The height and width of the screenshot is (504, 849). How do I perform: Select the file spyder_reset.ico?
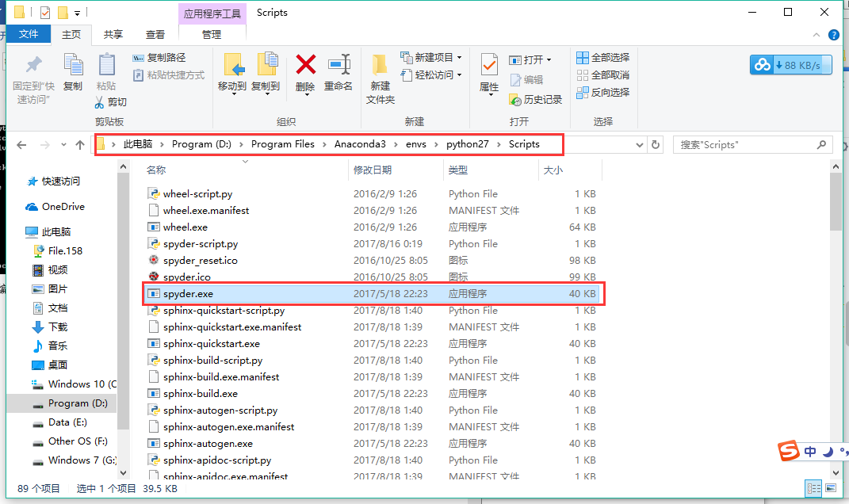click(200, 260)
